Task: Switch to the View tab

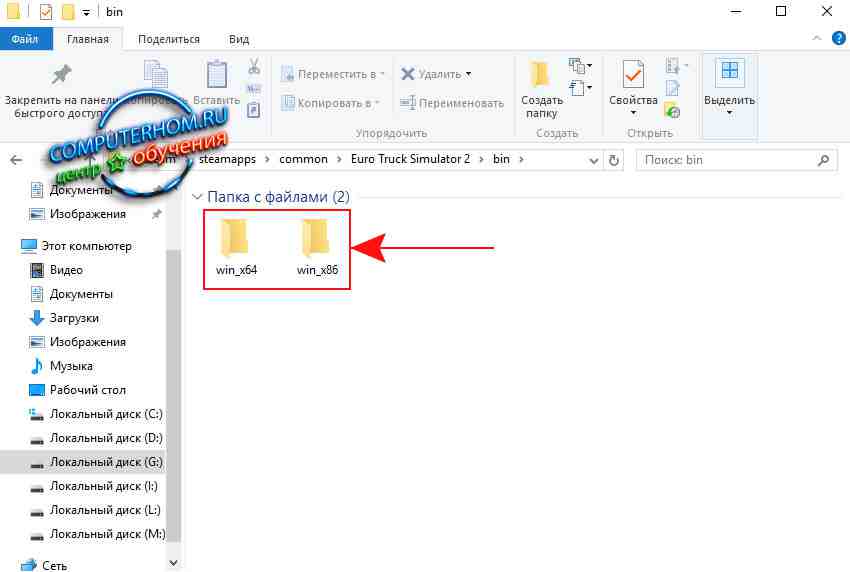Action: [238, 39]
